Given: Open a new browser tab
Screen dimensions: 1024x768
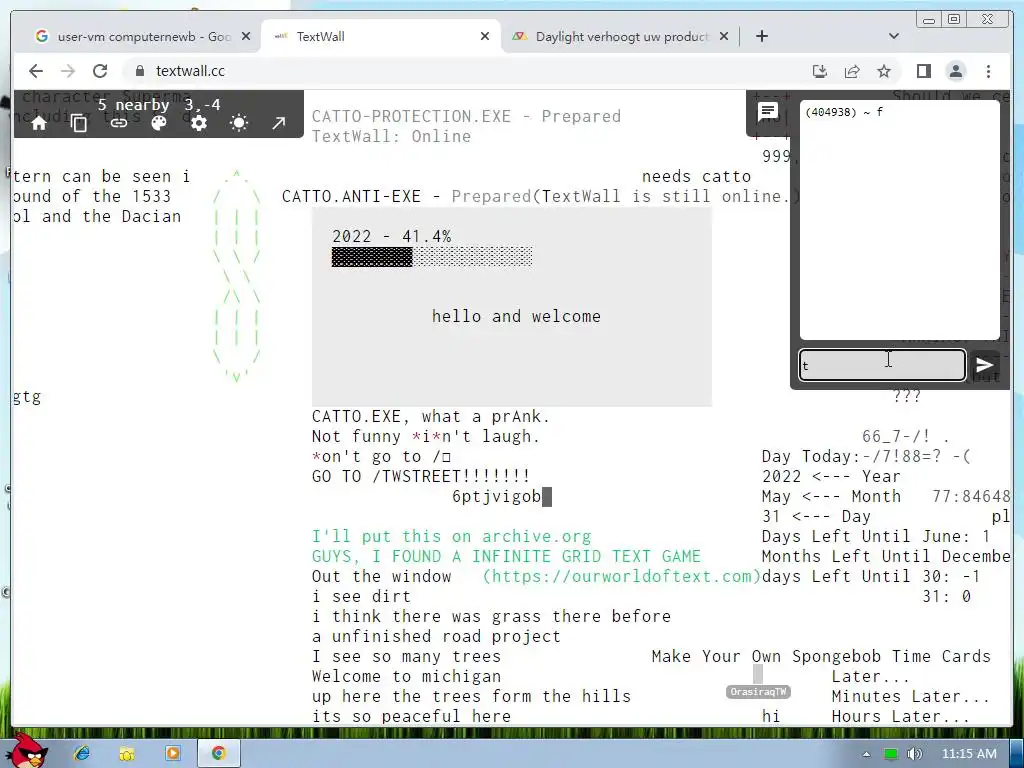Looking at the screenshot, I should coord(761,37).
